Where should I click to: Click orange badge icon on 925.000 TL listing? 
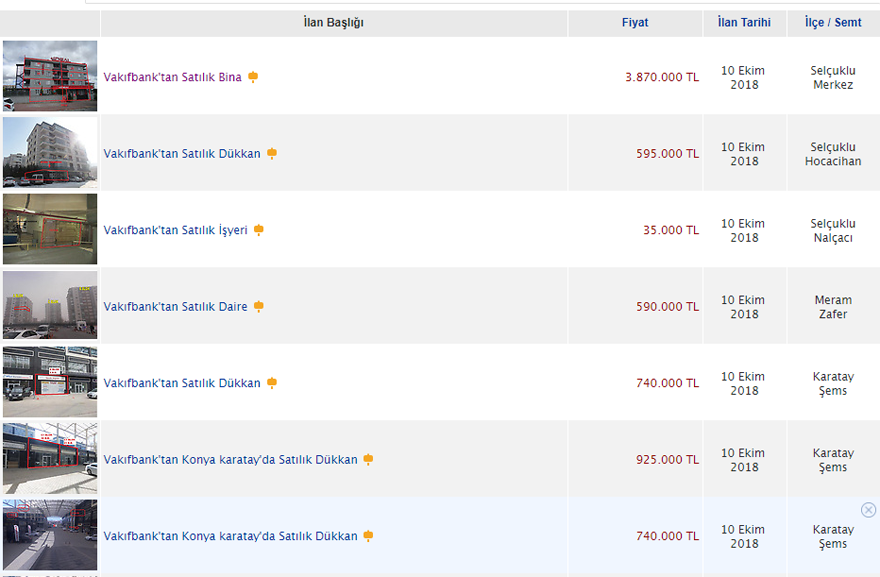point(368,460)
